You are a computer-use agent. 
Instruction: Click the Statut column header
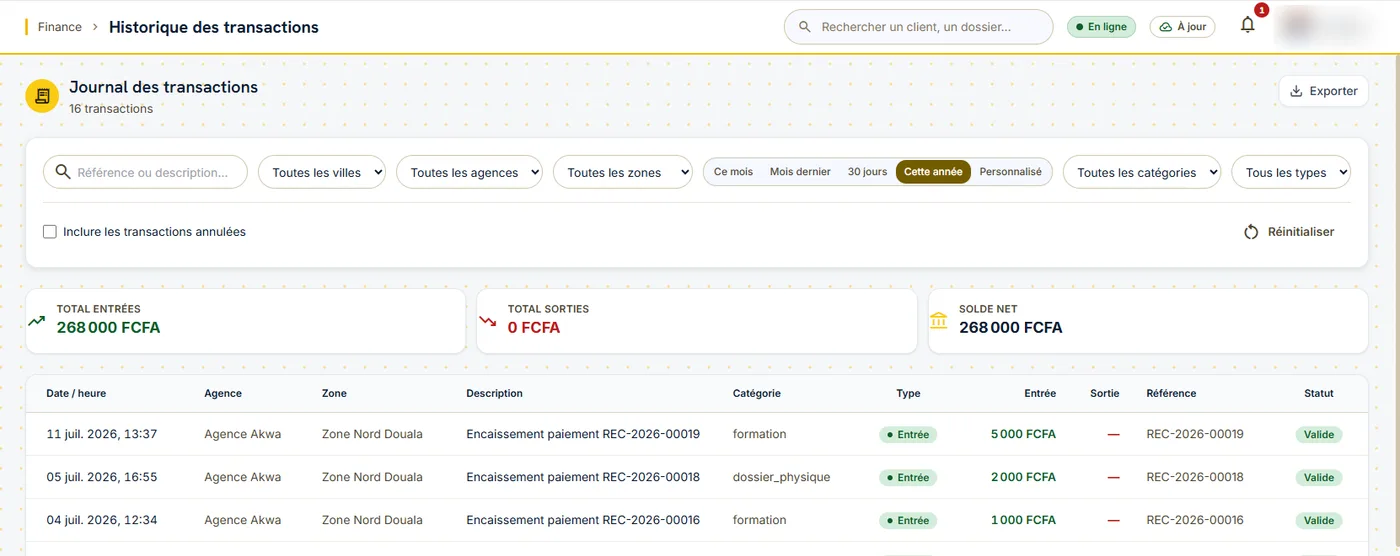(x=1319, y=394)
